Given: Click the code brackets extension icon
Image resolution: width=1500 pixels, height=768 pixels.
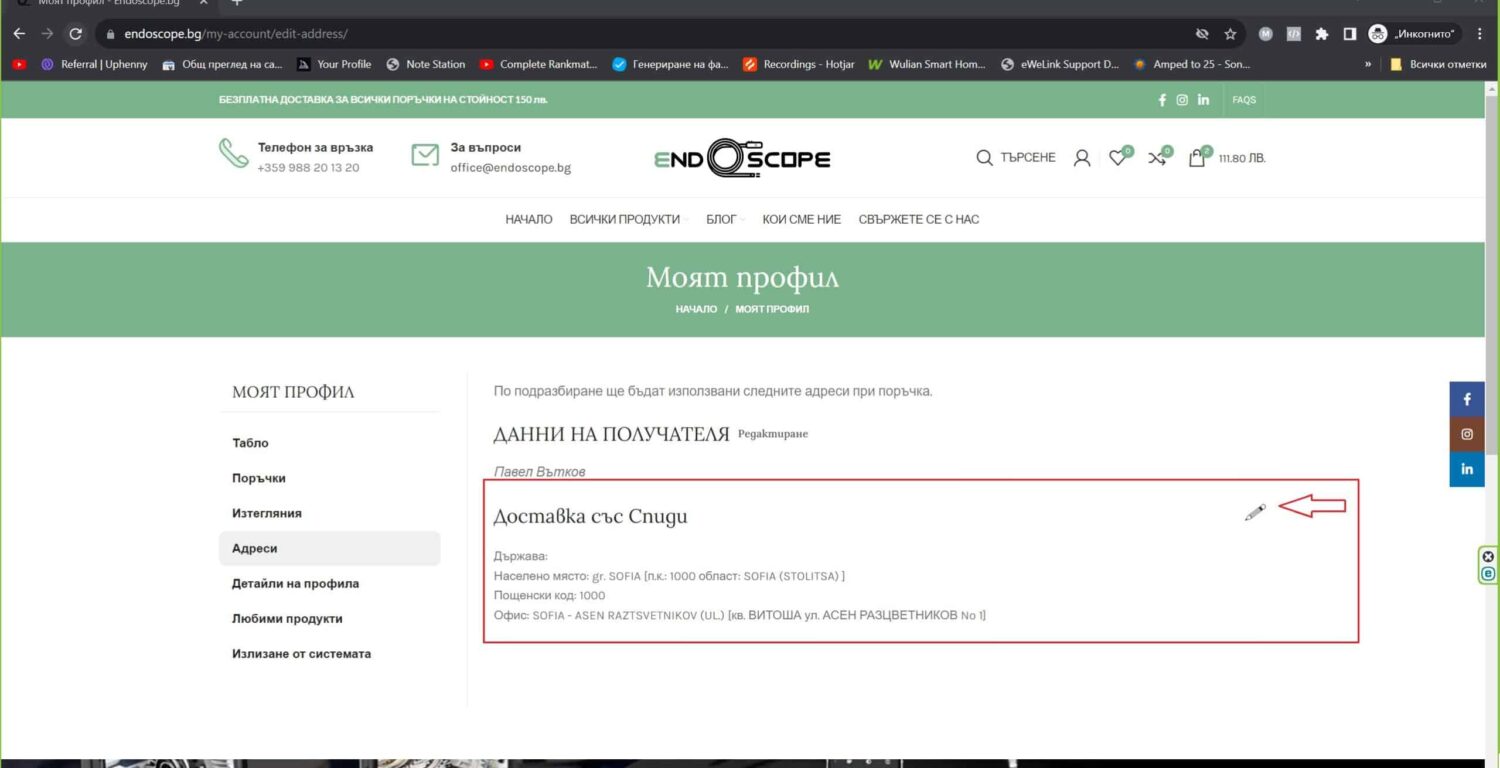Looking at the screenshot, I should coord(1293,34).
